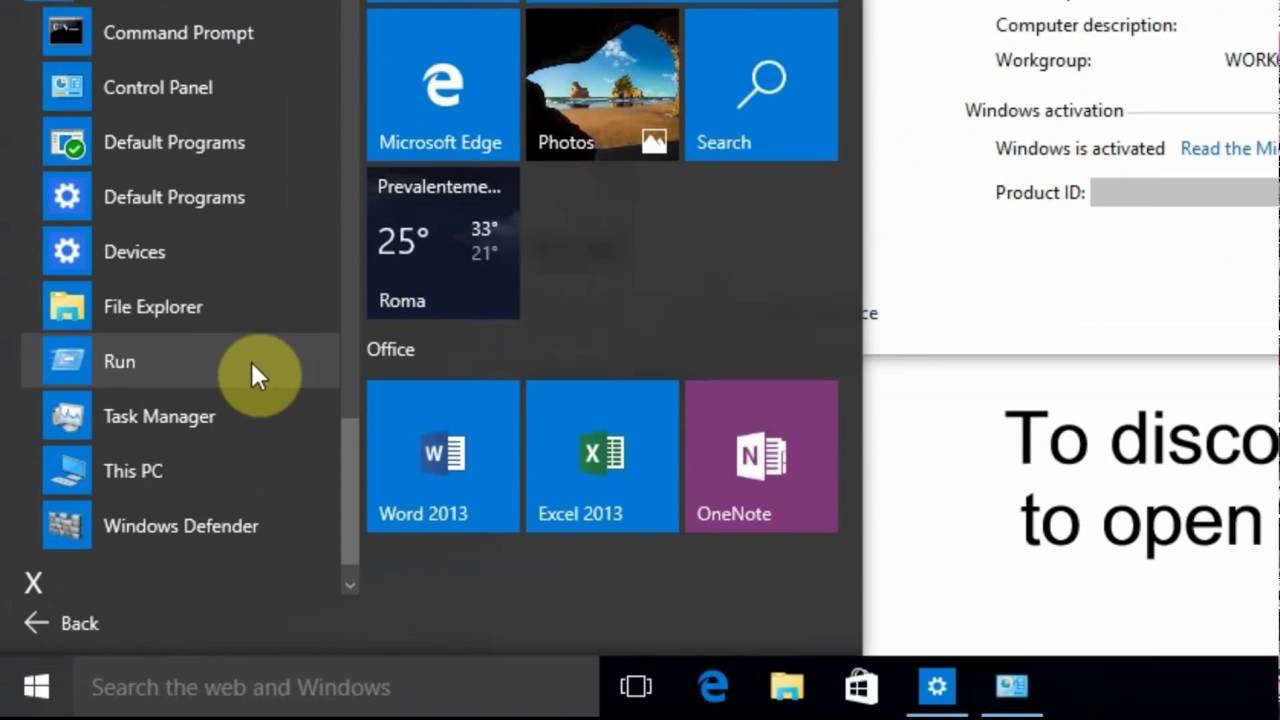Launch the Excel 2013 tile

(602, 456)
